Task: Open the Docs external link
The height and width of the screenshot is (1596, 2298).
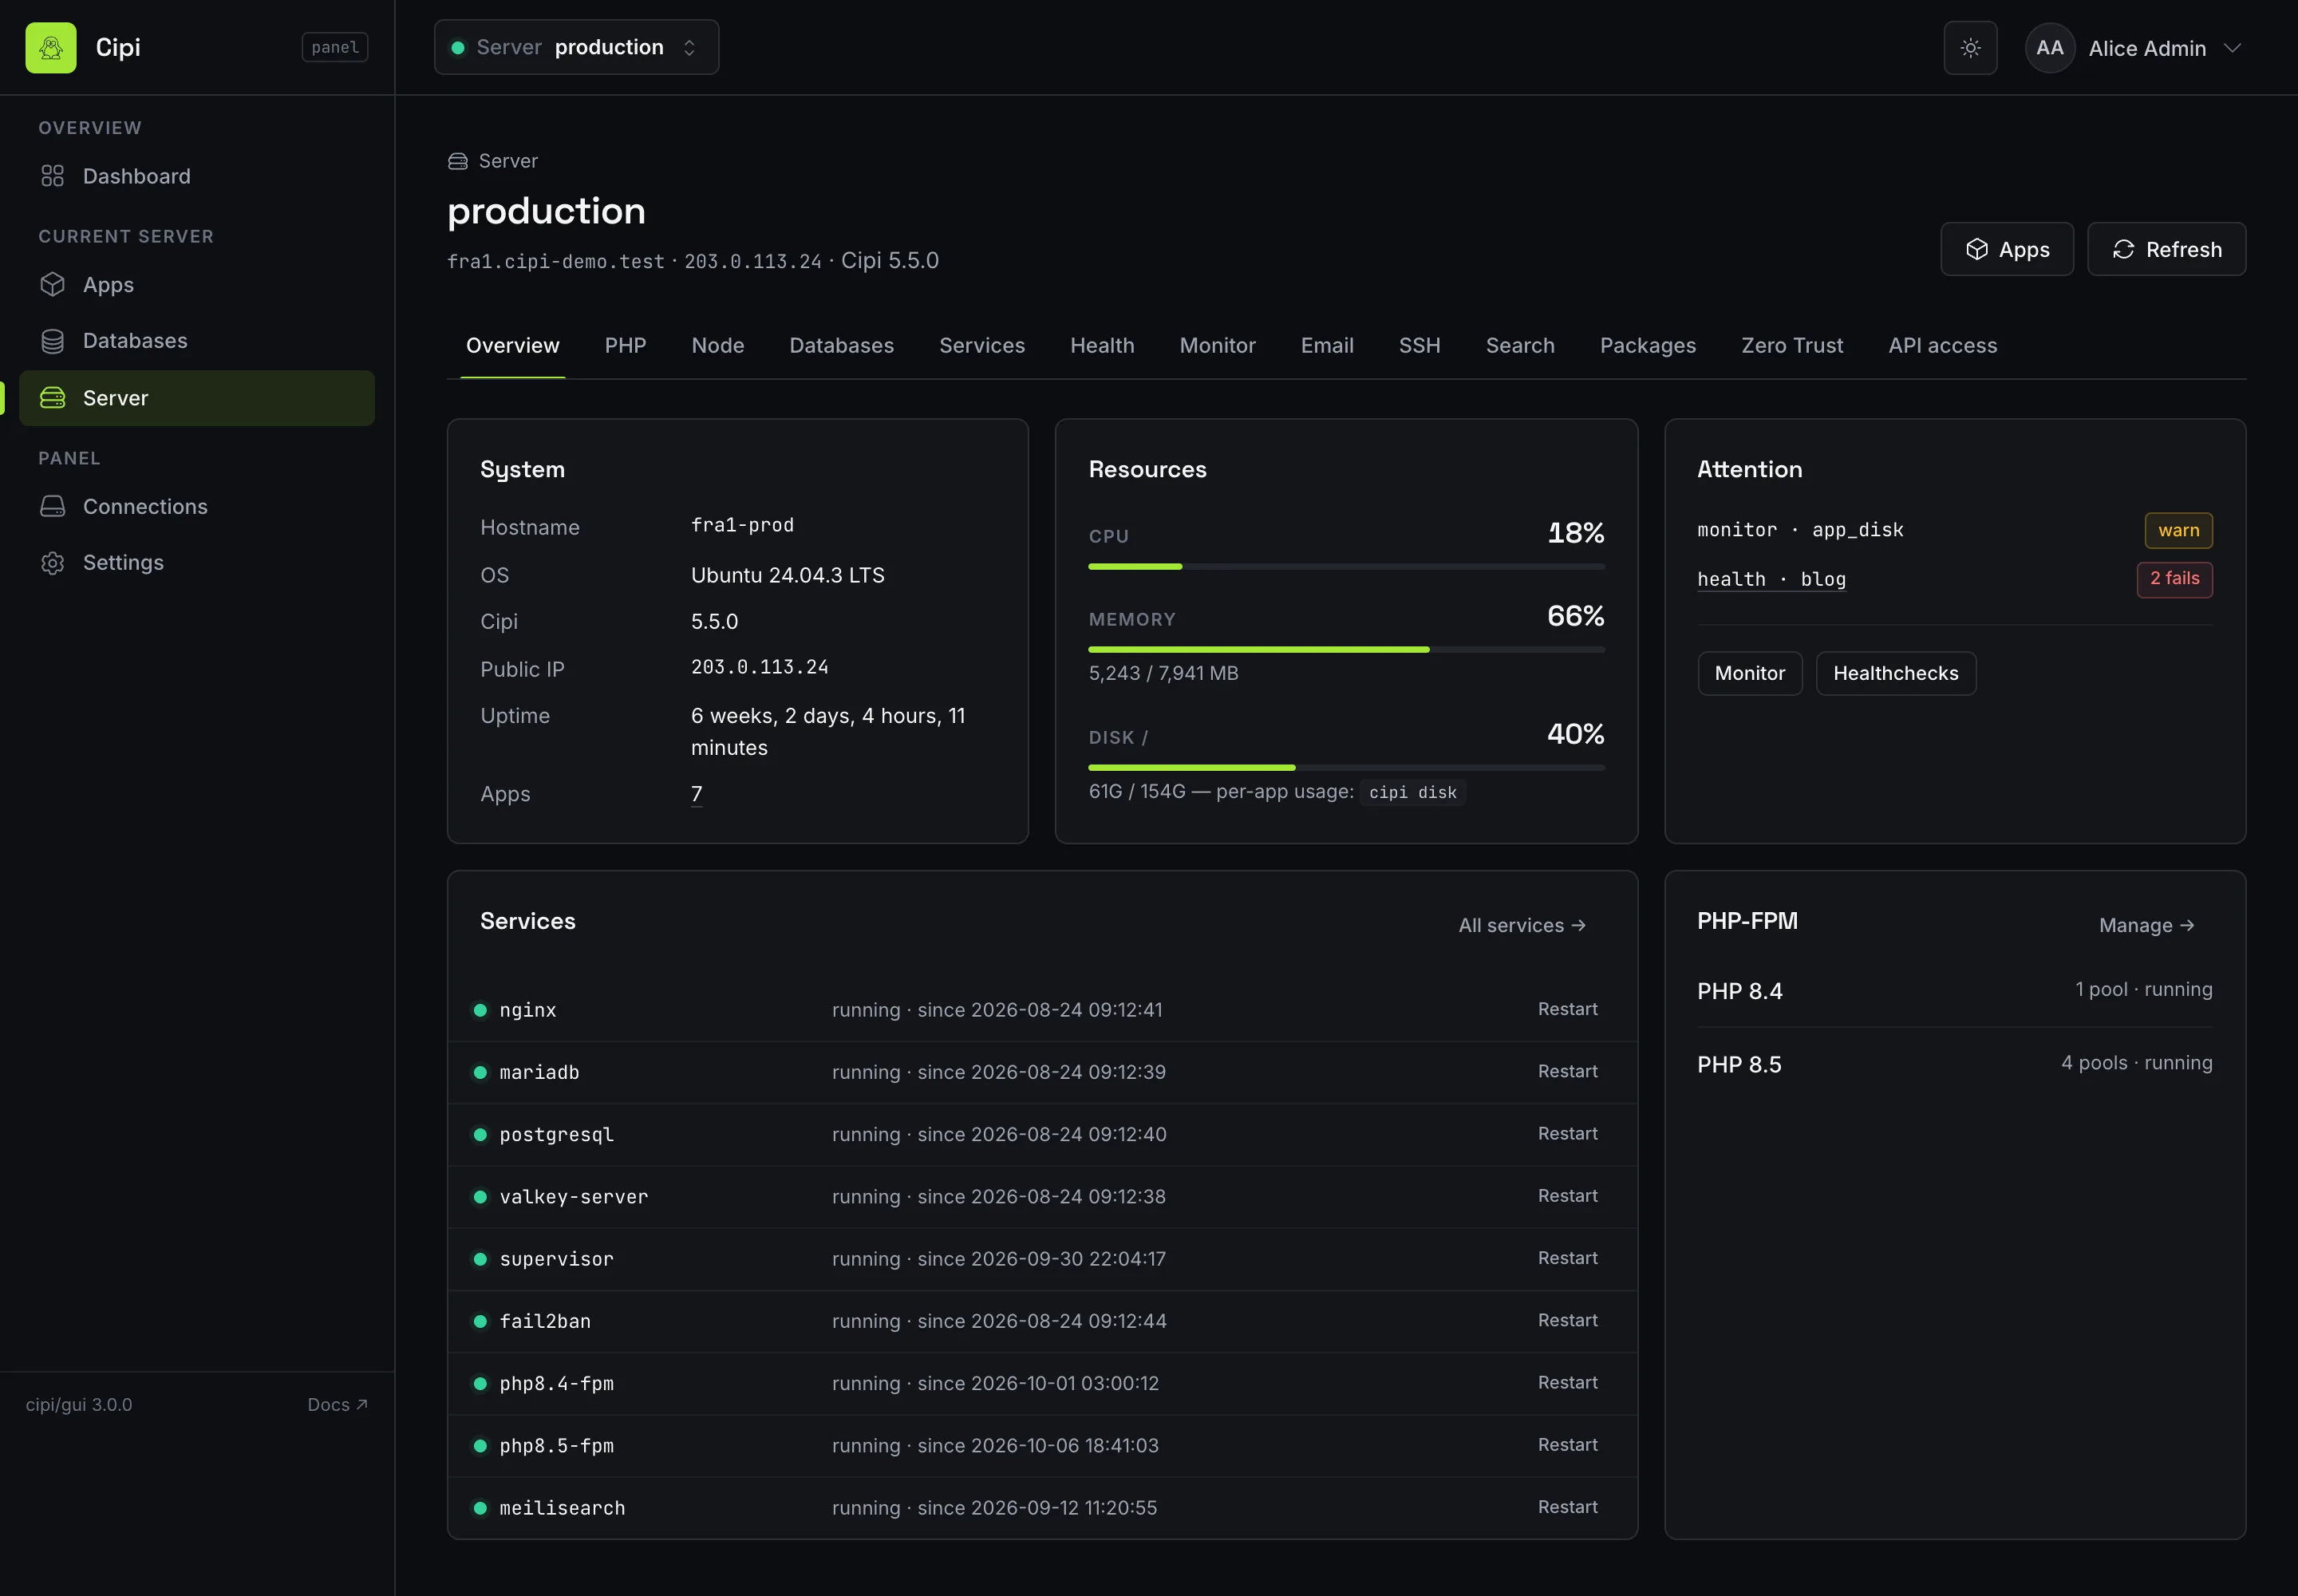Action: pos(337,1405)
